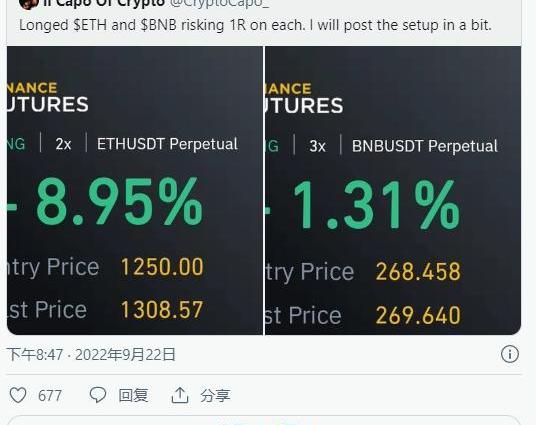Open the Il Capo Of Crypto profile name
The width and height of the screenshot is (536, 425).
[104, 3]
